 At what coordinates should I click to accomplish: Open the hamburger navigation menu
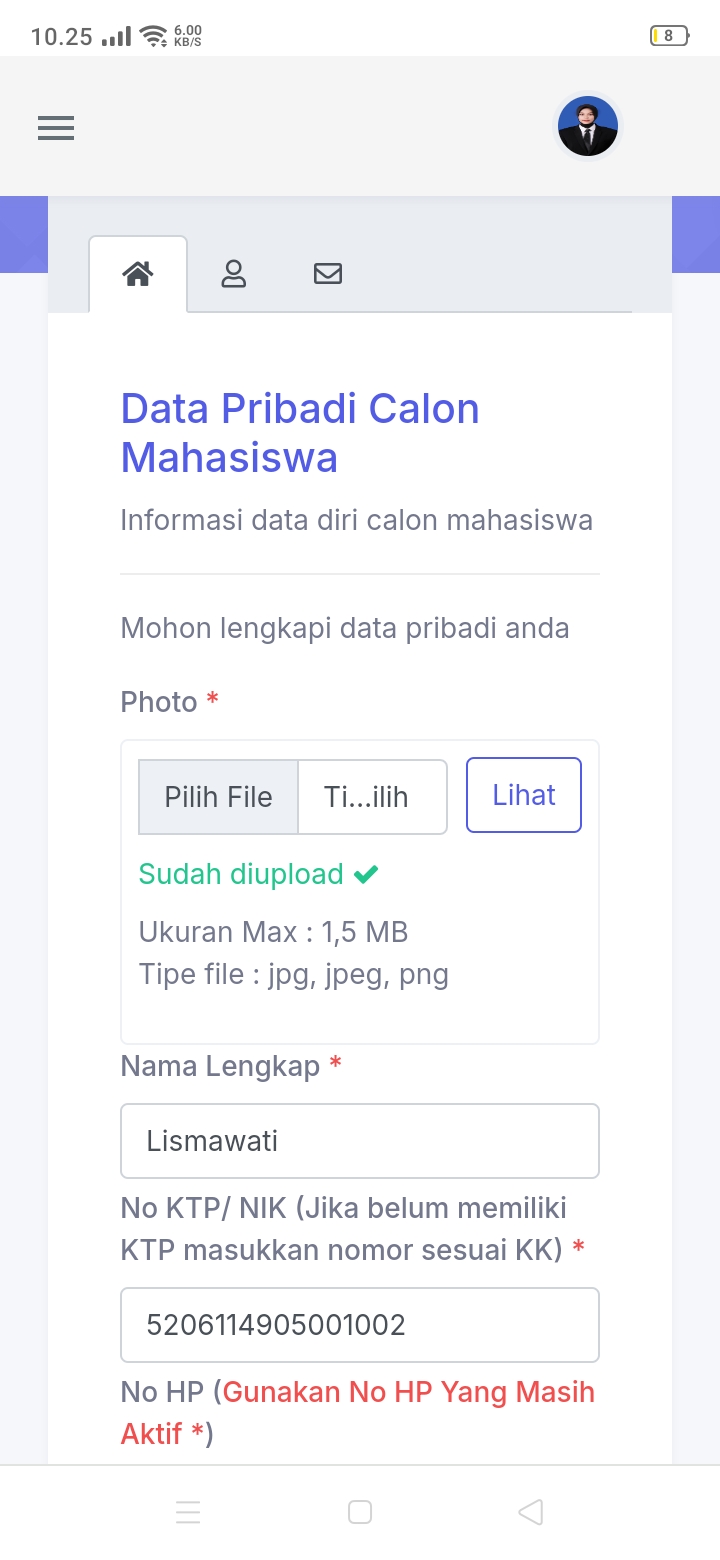[x=56, y=128]
